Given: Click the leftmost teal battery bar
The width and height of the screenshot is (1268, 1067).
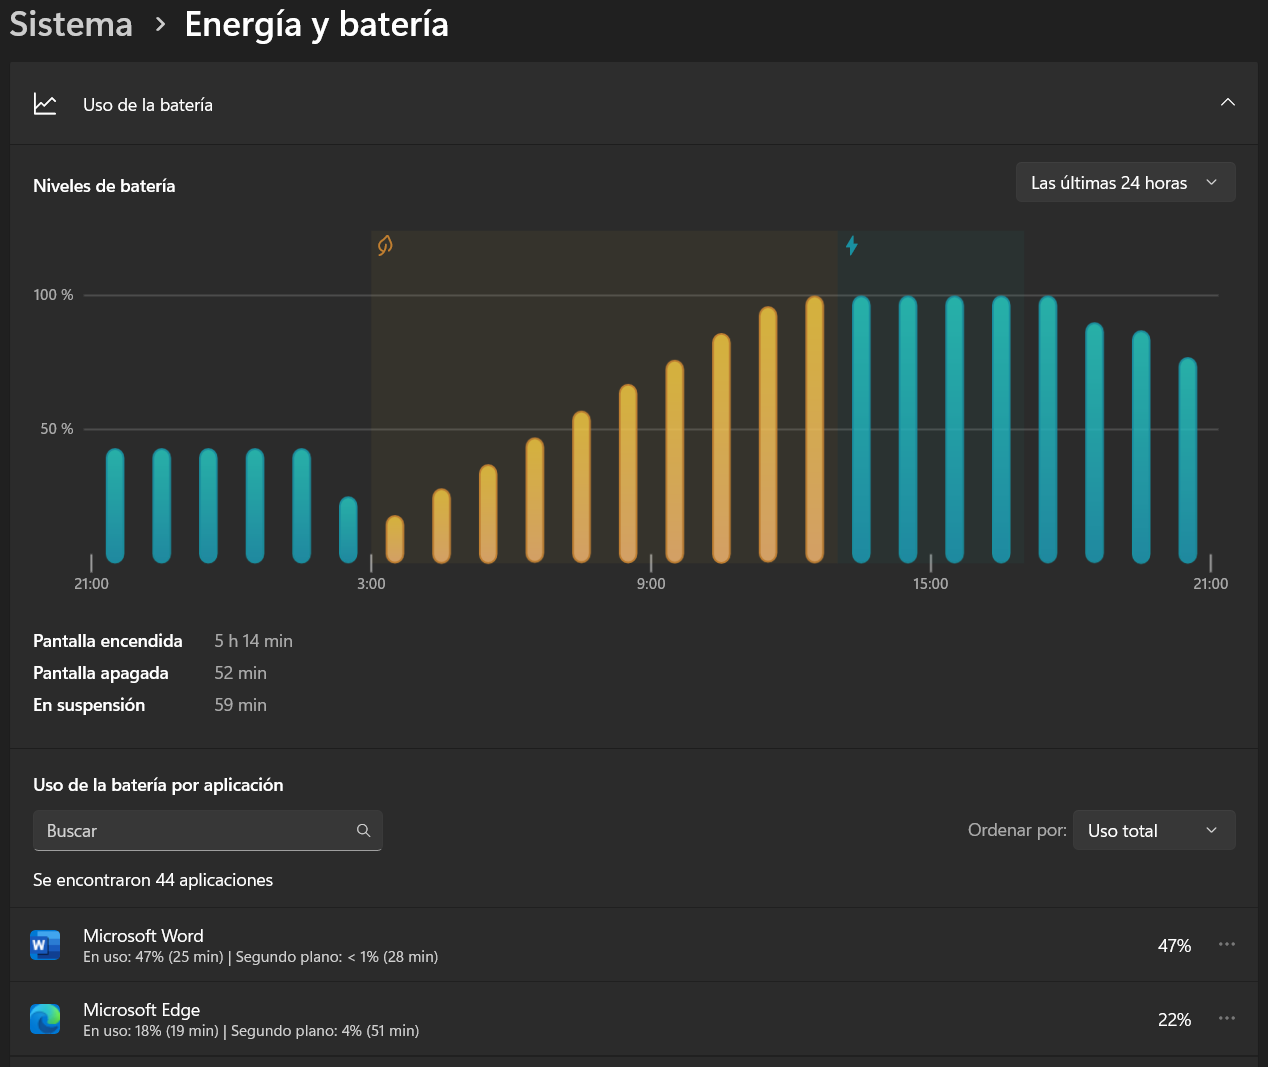Looking at the screenshot, I should tap(115, 505).
